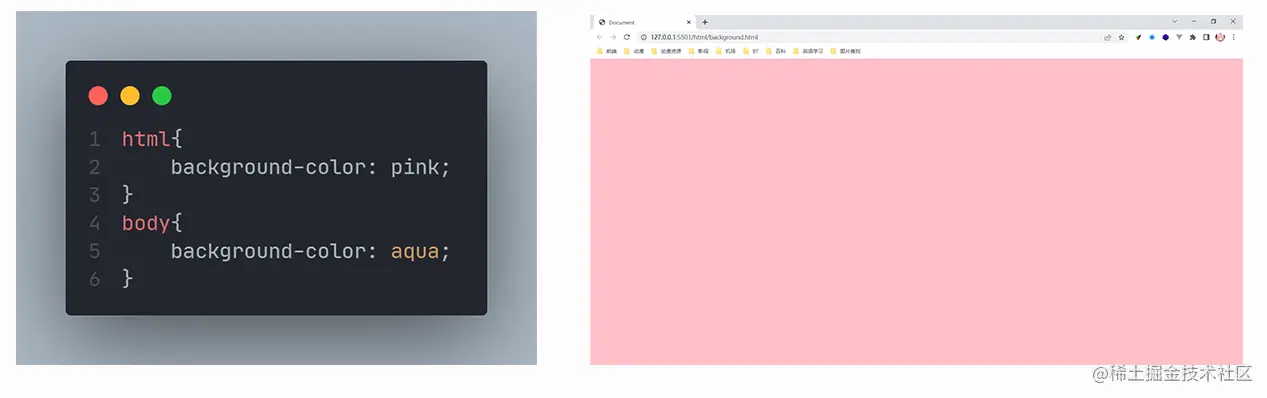The height and width of the screenshot is (398, 1267).
Task: Close the Document tab
Action: [x=689, y=22]
